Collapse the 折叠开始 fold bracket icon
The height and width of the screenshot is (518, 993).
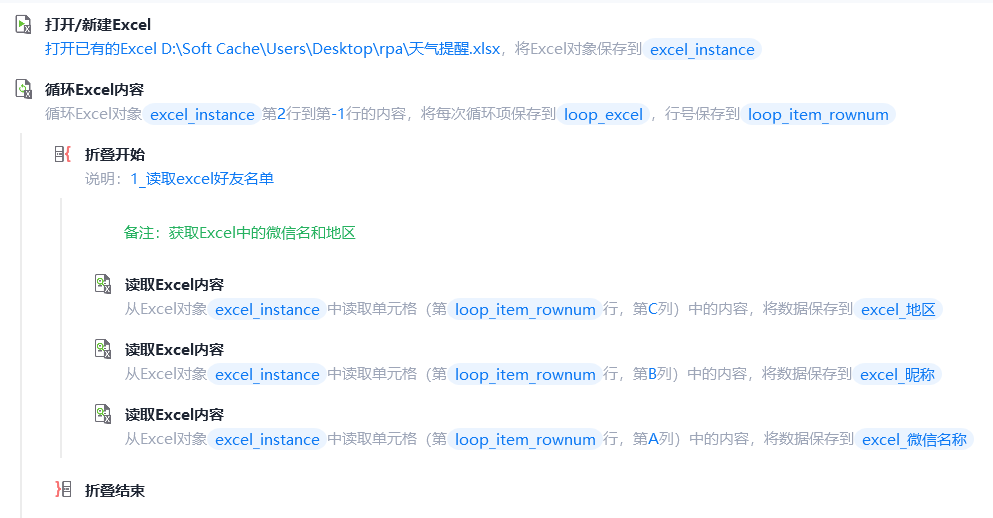point(62,154)
